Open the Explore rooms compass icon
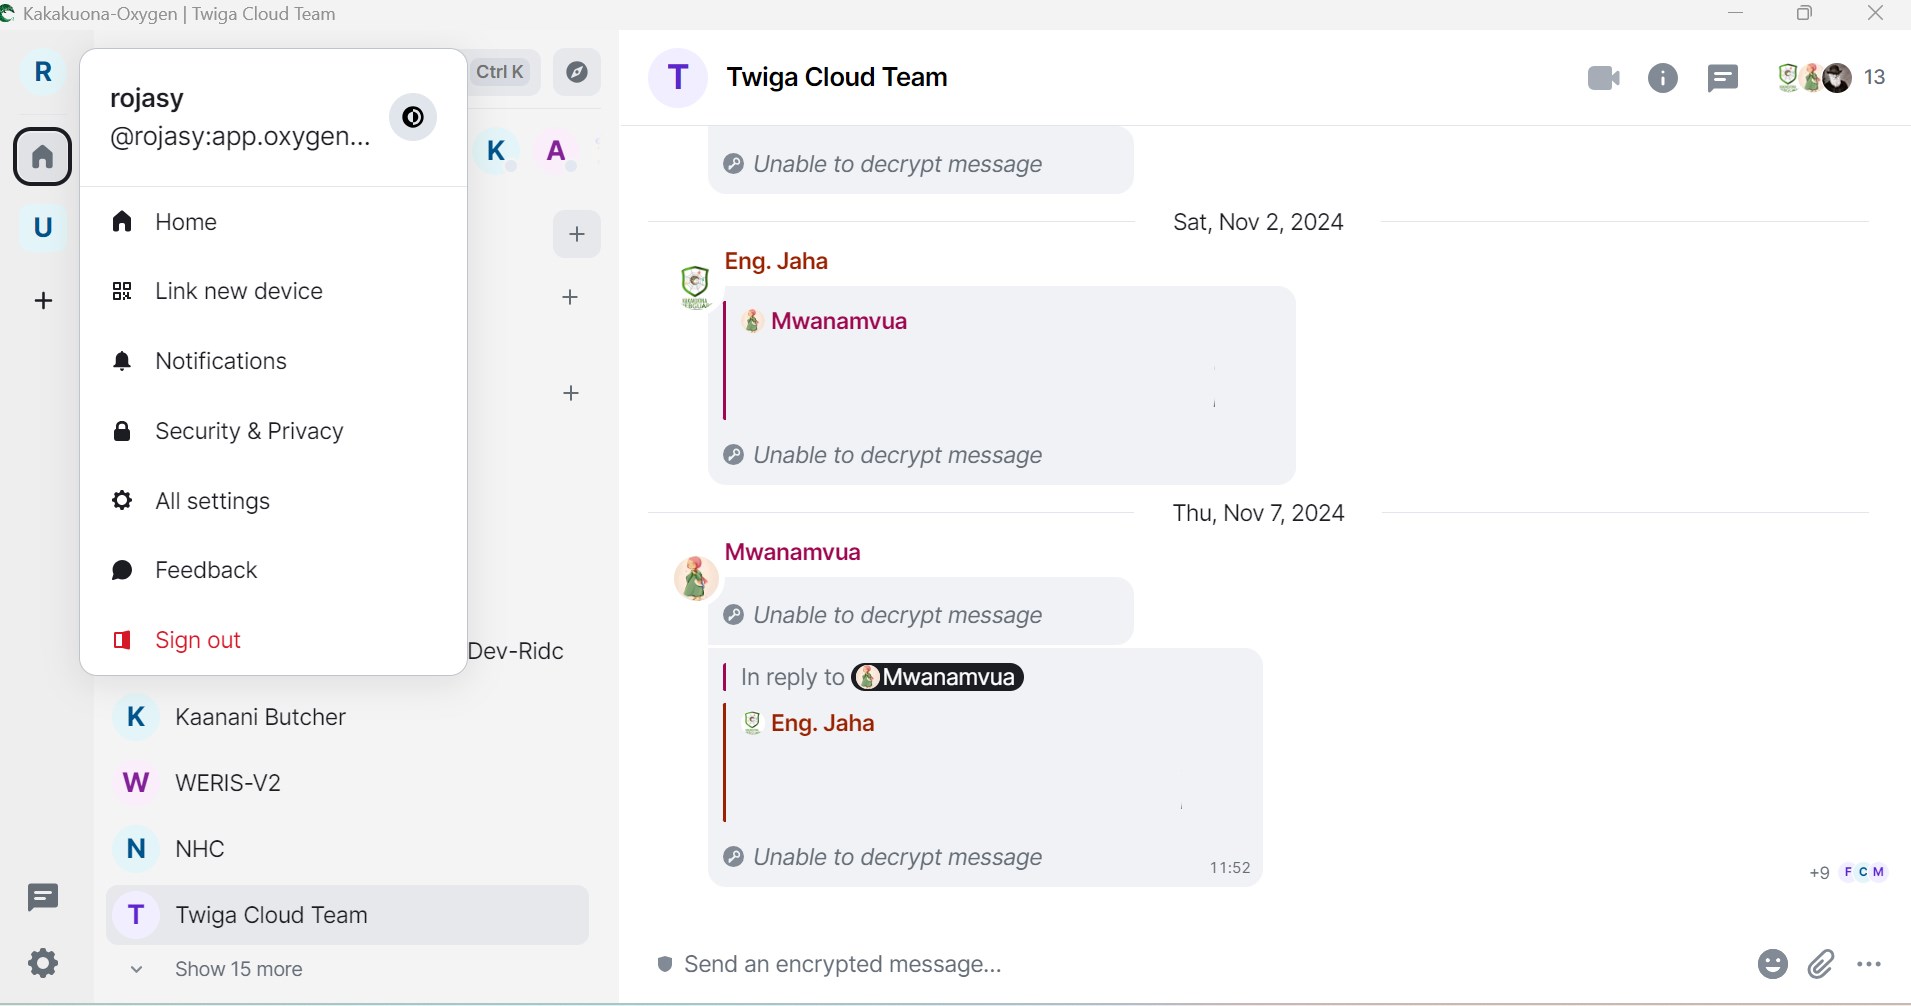This screenshot has width=1911, height=1006. click(577, 72)
